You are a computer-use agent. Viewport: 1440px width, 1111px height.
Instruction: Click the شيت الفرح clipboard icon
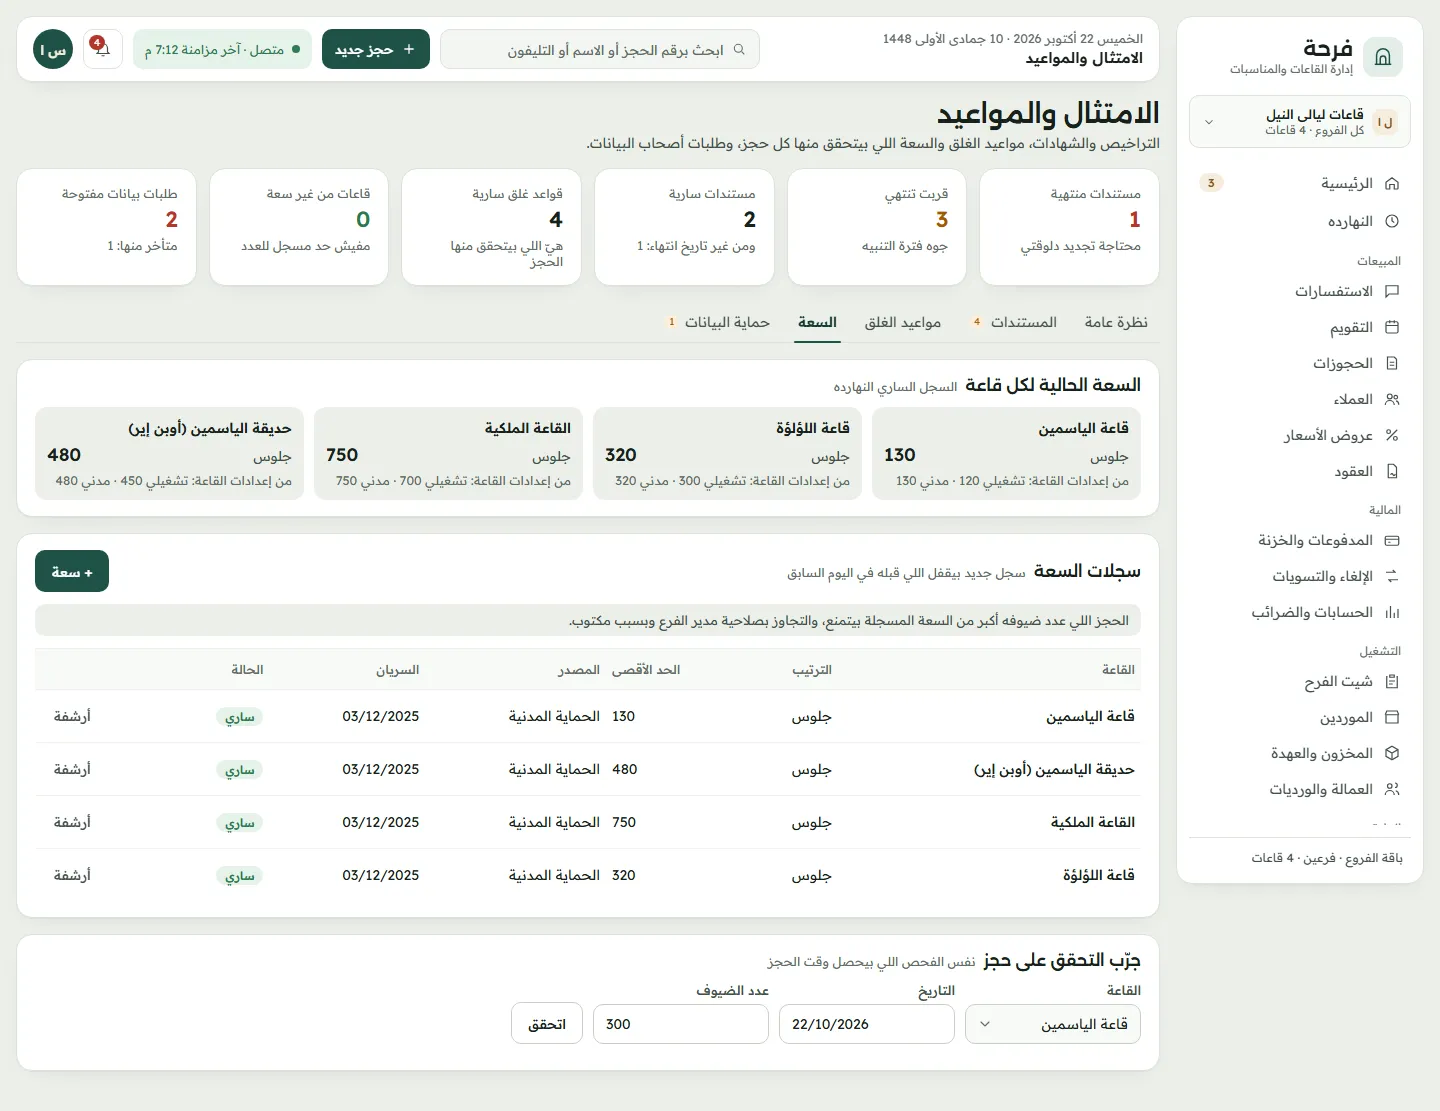click(1392, 681)
